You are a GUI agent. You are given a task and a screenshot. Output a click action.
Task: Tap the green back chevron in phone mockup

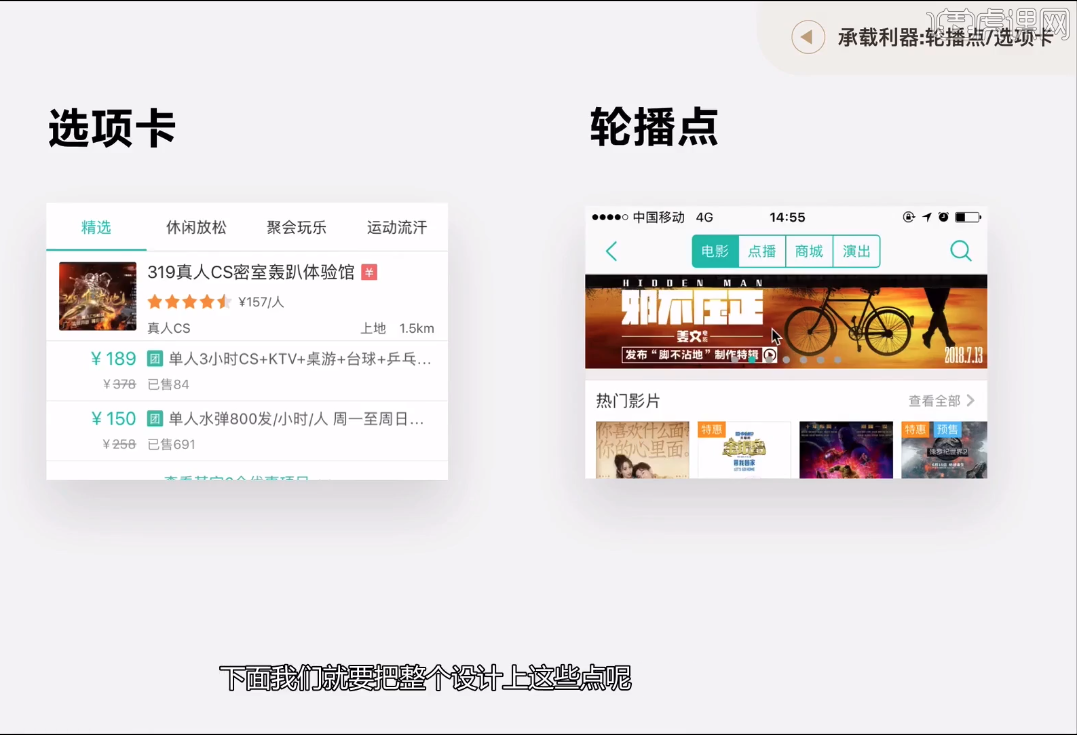pos(611,251)
